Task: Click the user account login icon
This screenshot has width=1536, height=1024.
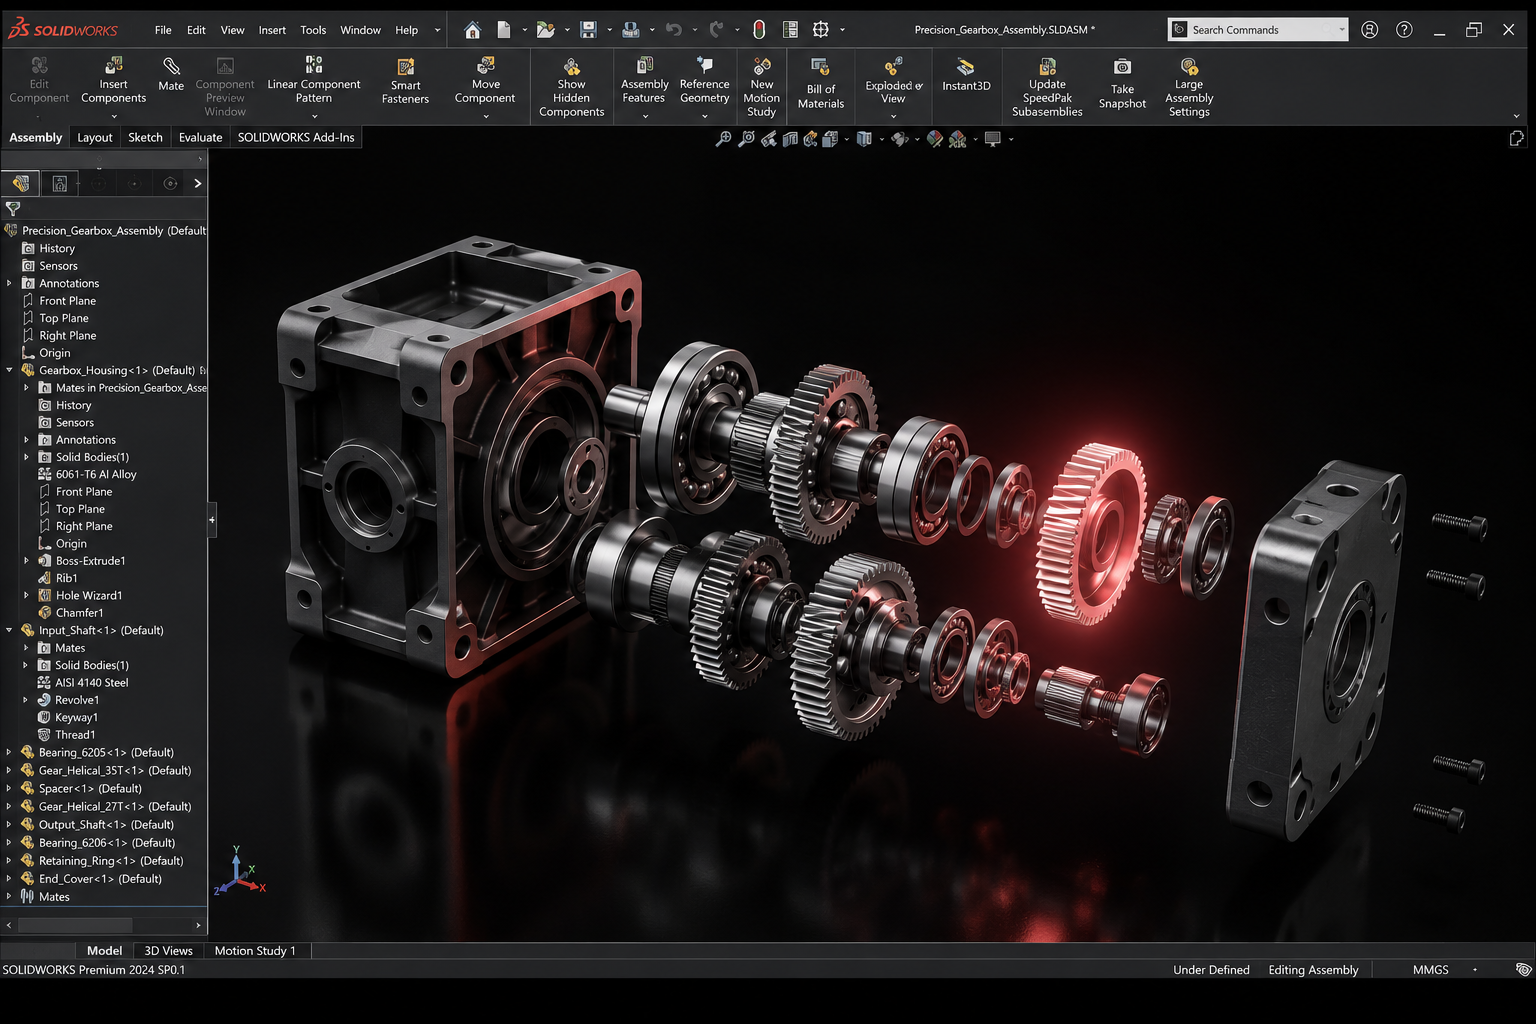Action: click(x=1370, y=30)
